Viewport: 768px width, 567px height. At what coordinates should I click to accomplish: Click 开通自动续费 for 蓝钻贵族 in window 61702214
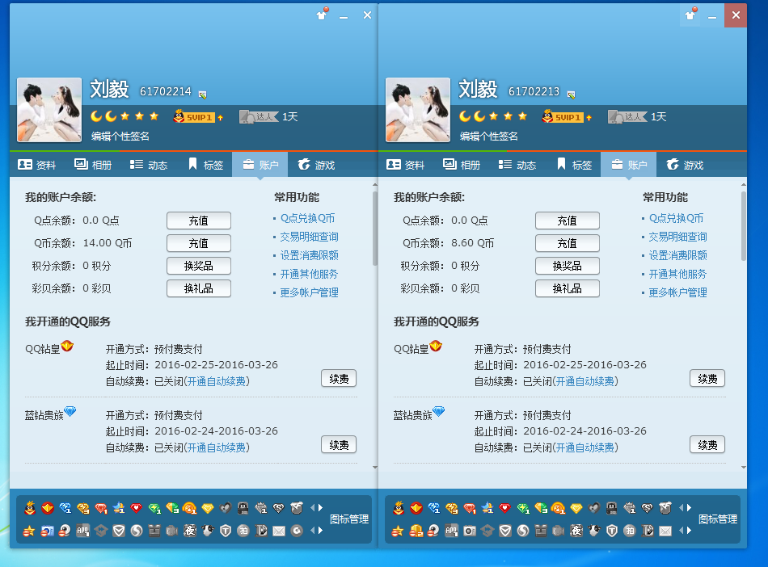[216, 447]
